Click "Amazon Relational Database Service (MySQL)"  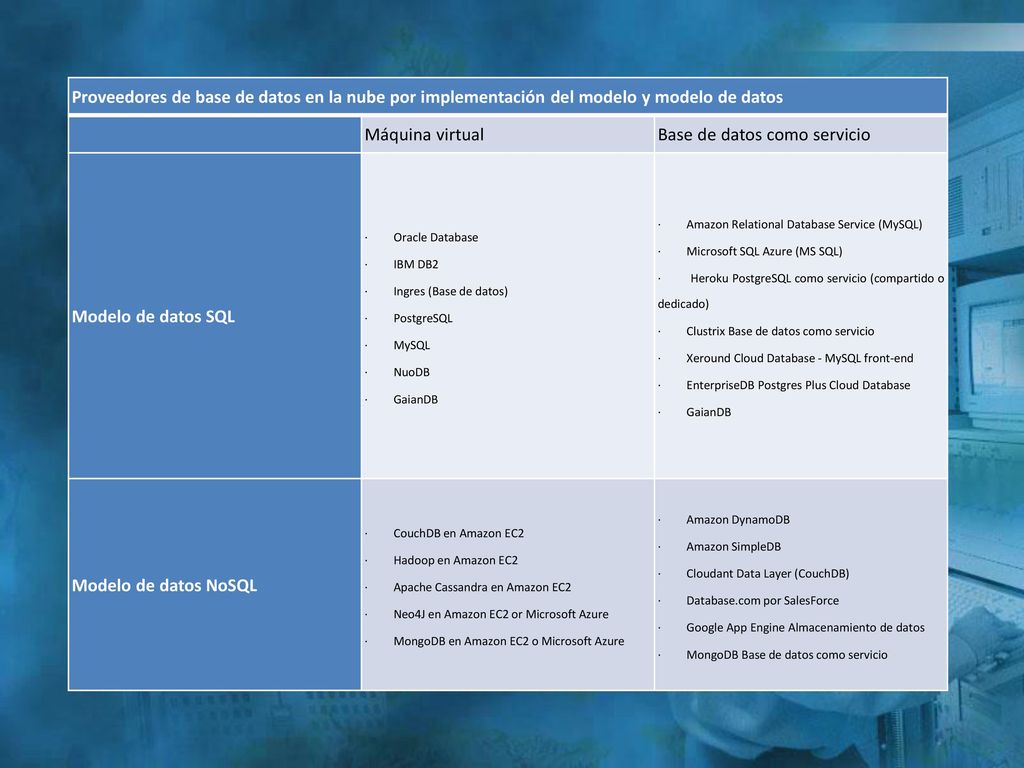click(x=804, y=225)
